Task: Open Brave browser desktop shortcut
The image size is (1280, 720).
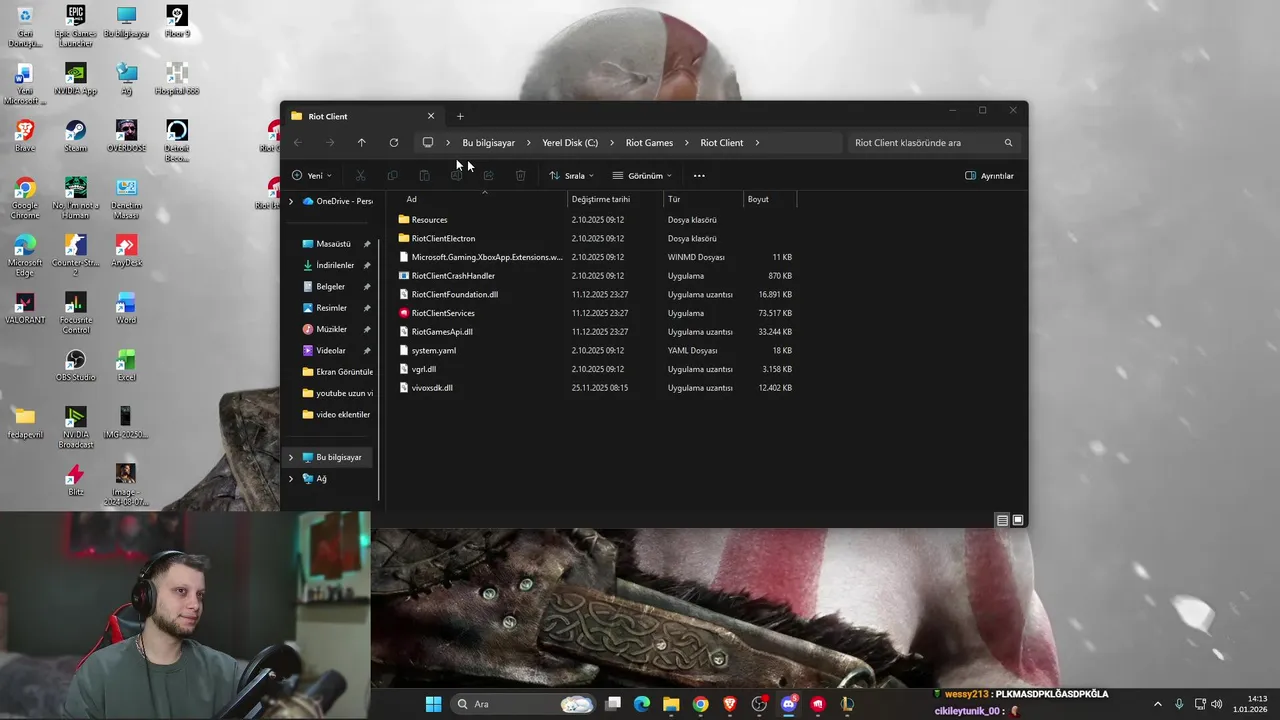Action: (x=24, y=136)
